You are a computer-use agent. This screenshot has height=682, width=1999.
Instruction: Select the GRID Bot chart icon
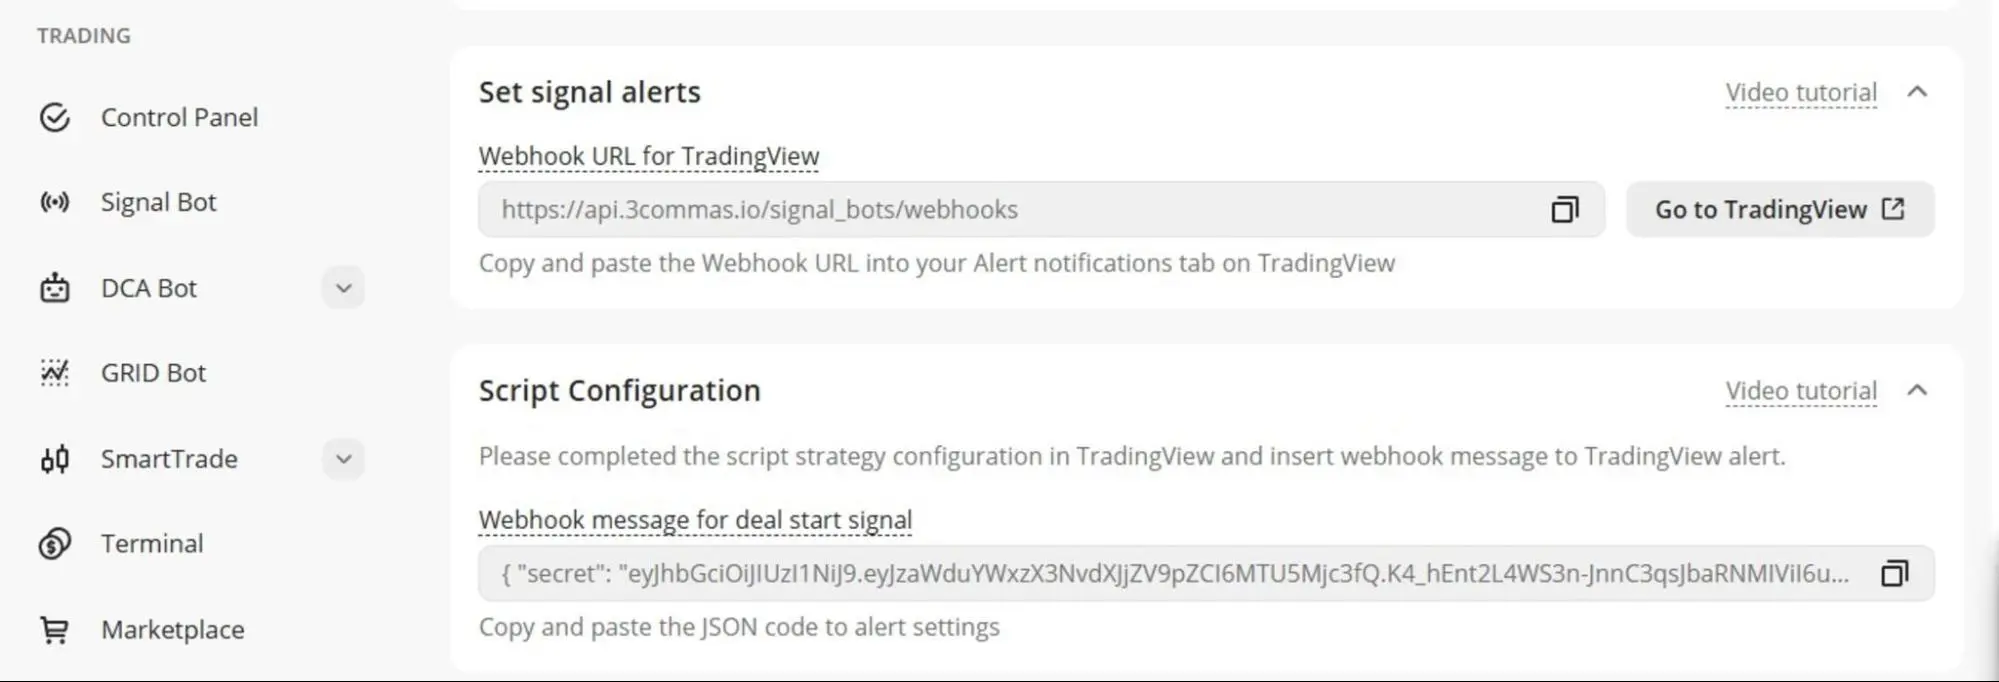tap(55, 372)
